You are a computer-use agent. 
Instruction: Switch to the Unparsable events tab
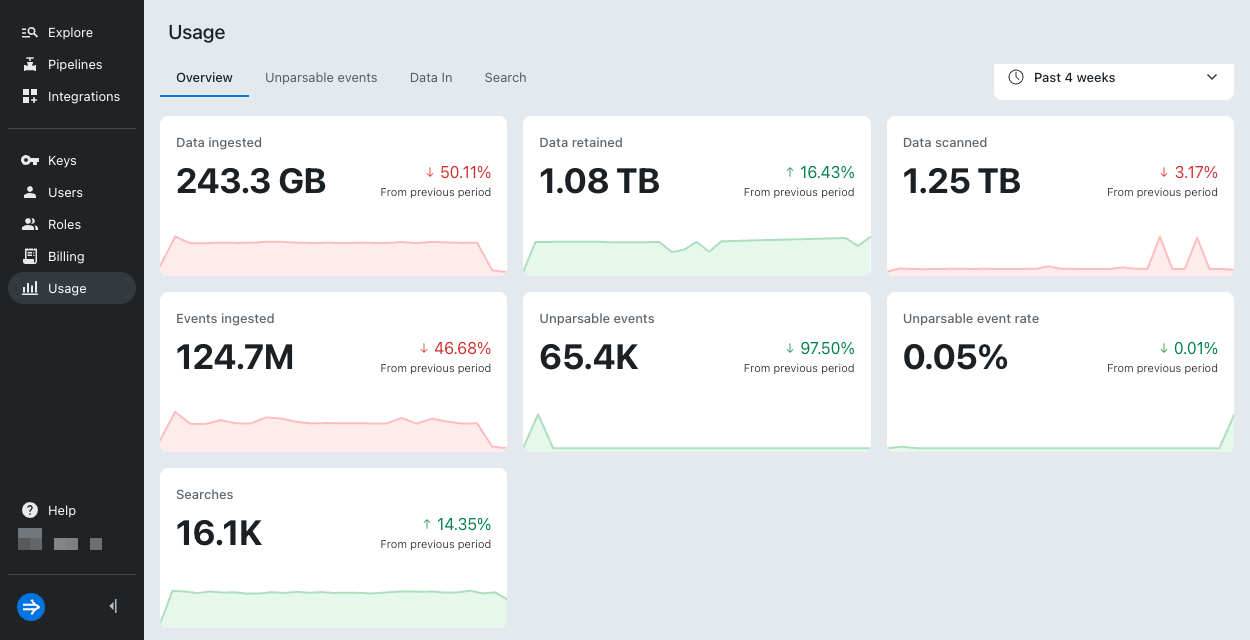(x=321, y=78)
